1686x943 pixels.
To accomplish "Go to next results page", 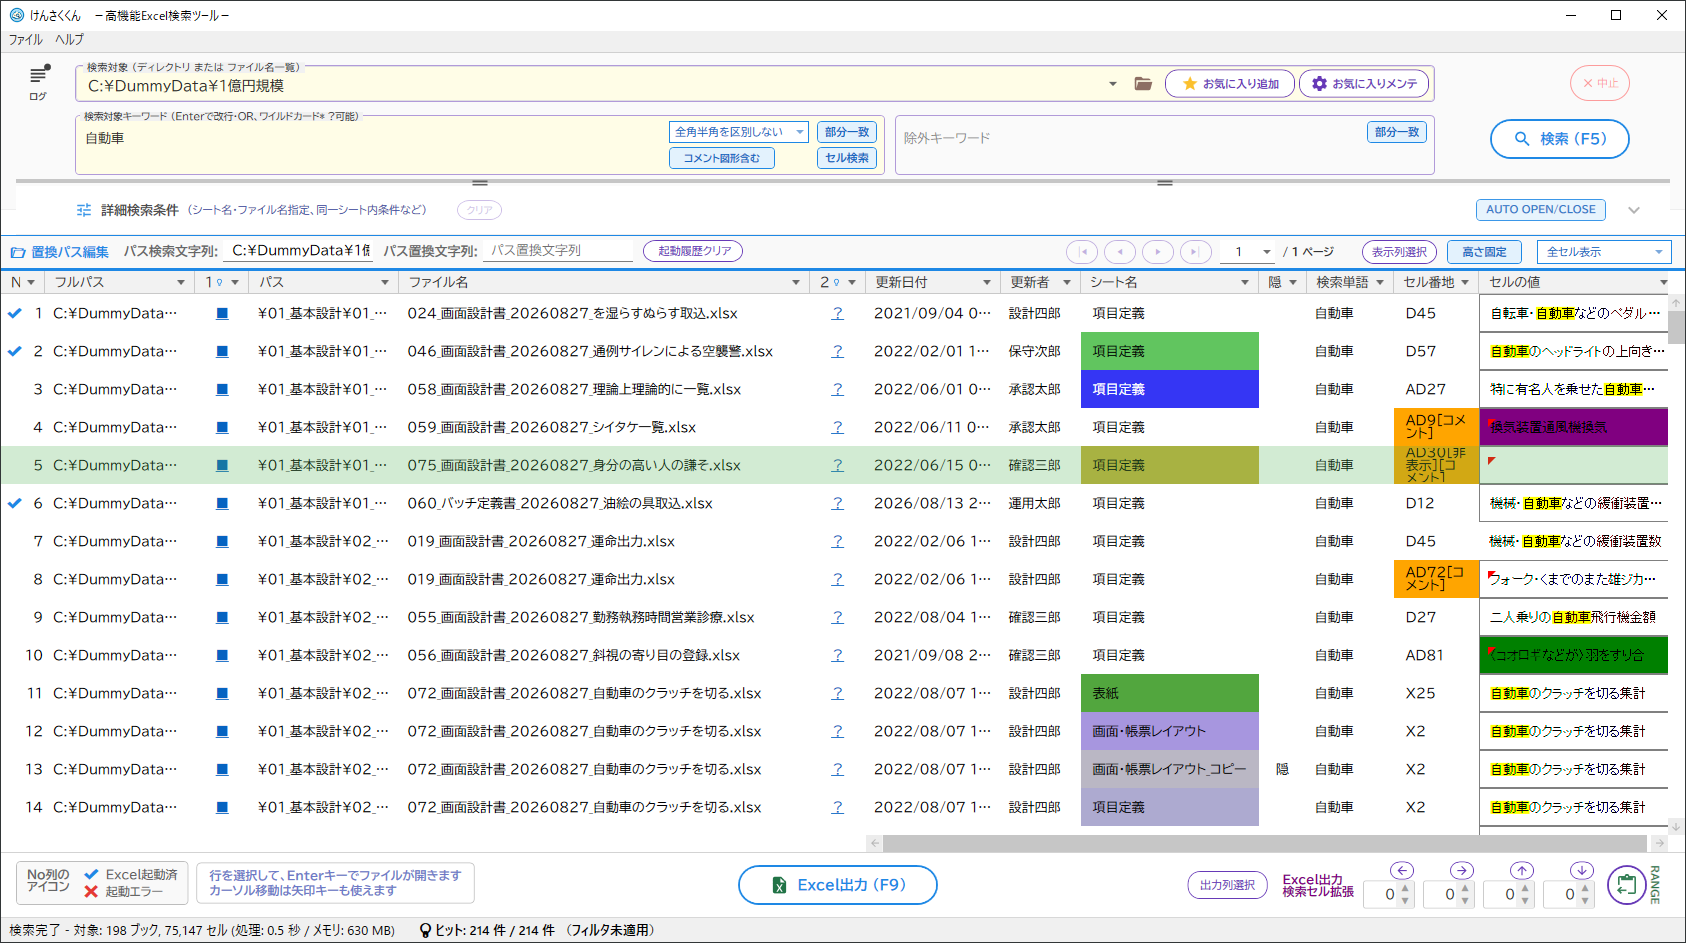I will point(1158,252).
